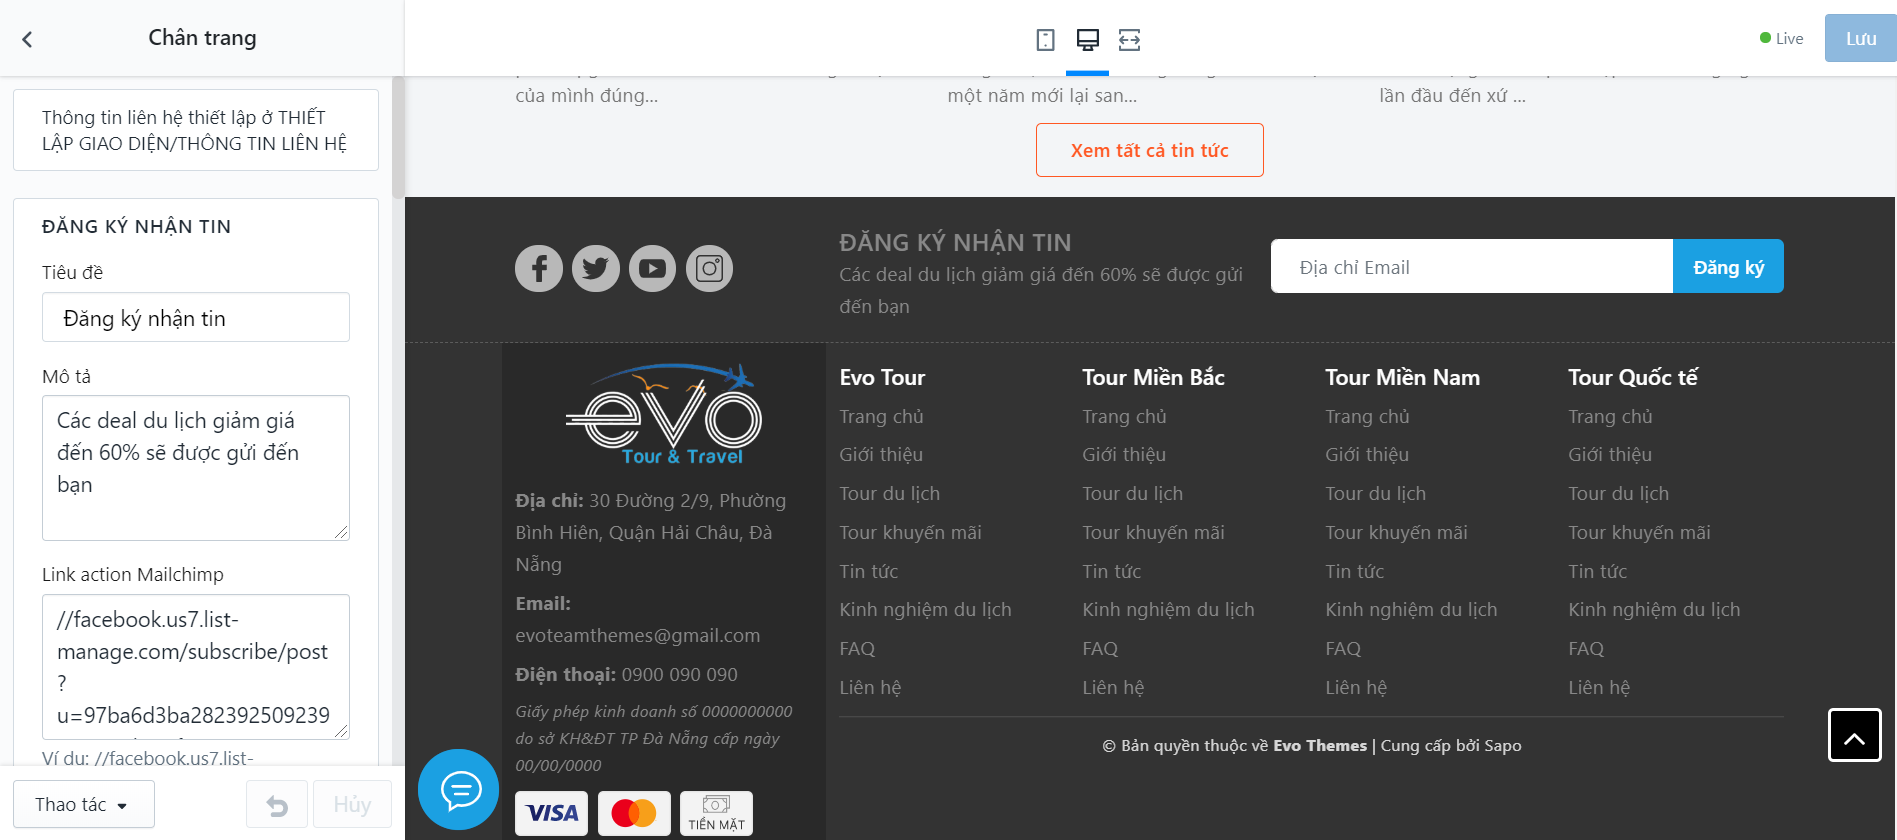The height and width of the screenshot is (840, 1897).
Task: Click Xem tất cả tin tức button
Action: point(1150,150)
